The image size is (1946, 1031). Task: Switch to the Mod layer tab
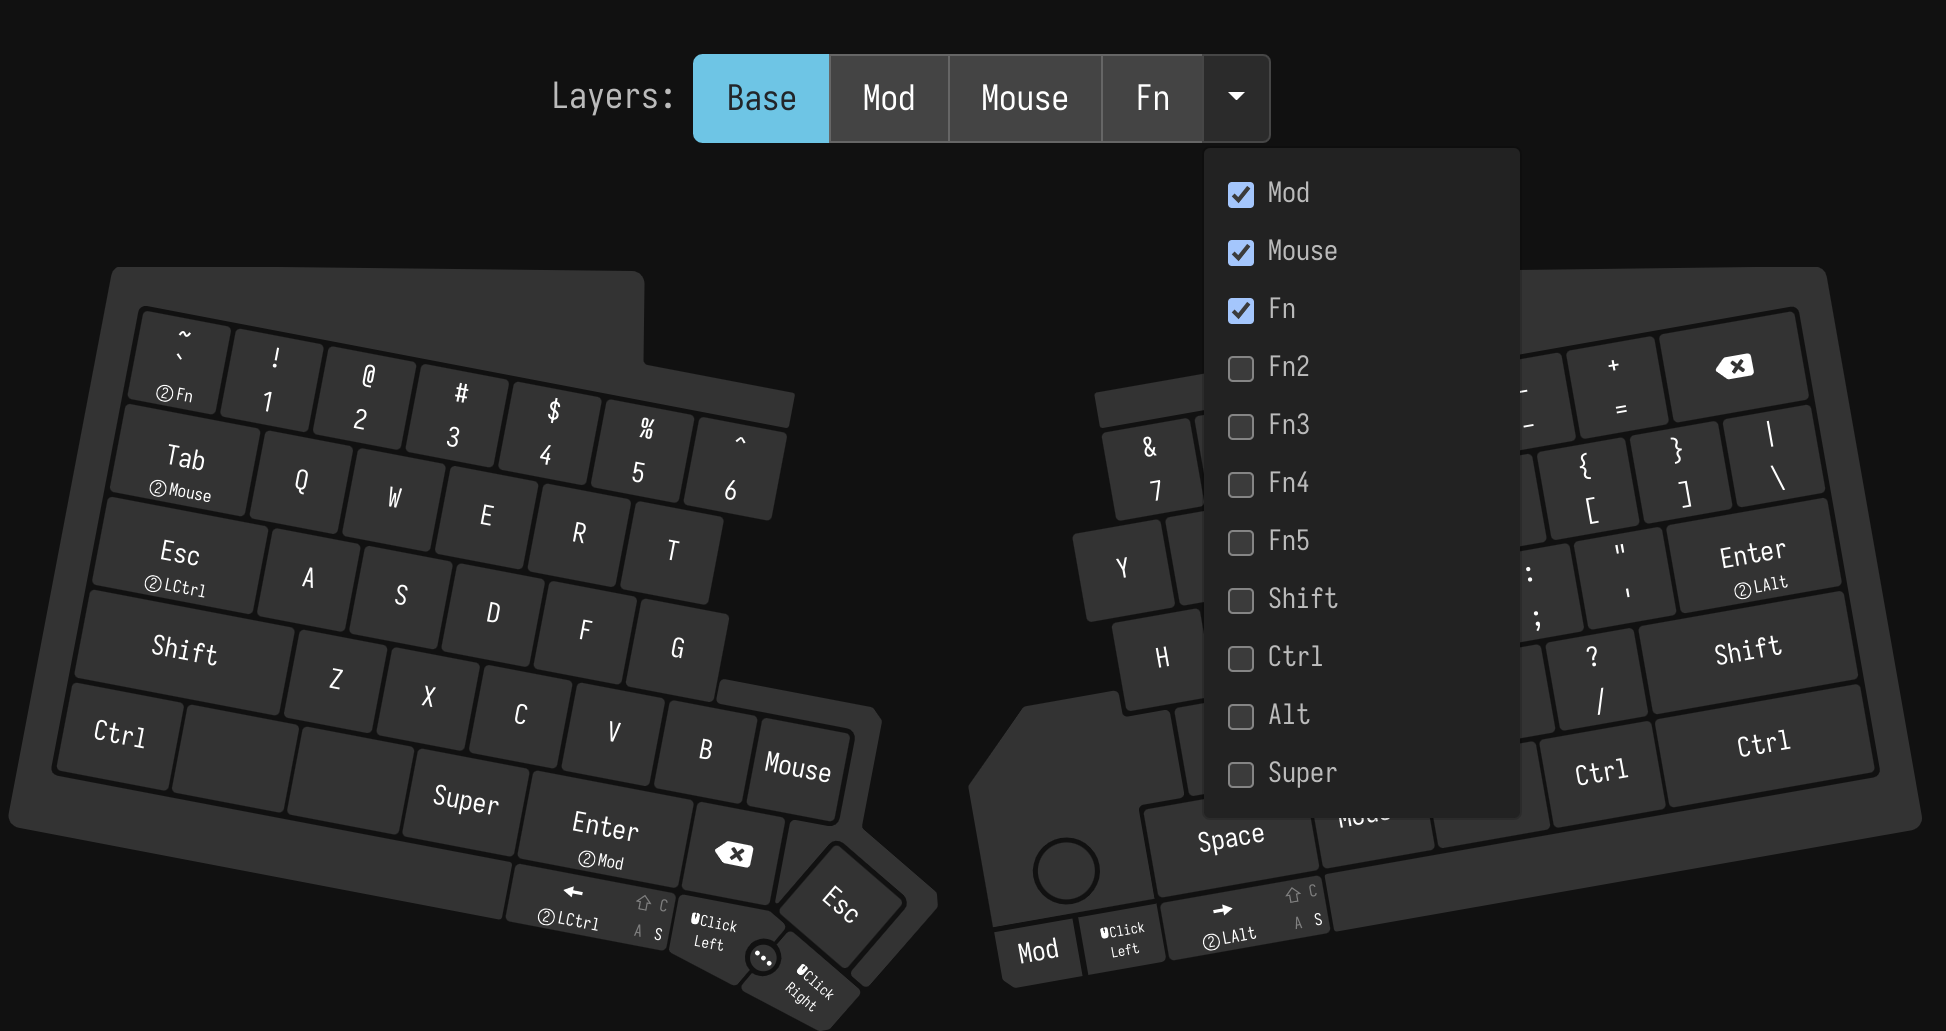pyautogui.click(x=888, y=98)
